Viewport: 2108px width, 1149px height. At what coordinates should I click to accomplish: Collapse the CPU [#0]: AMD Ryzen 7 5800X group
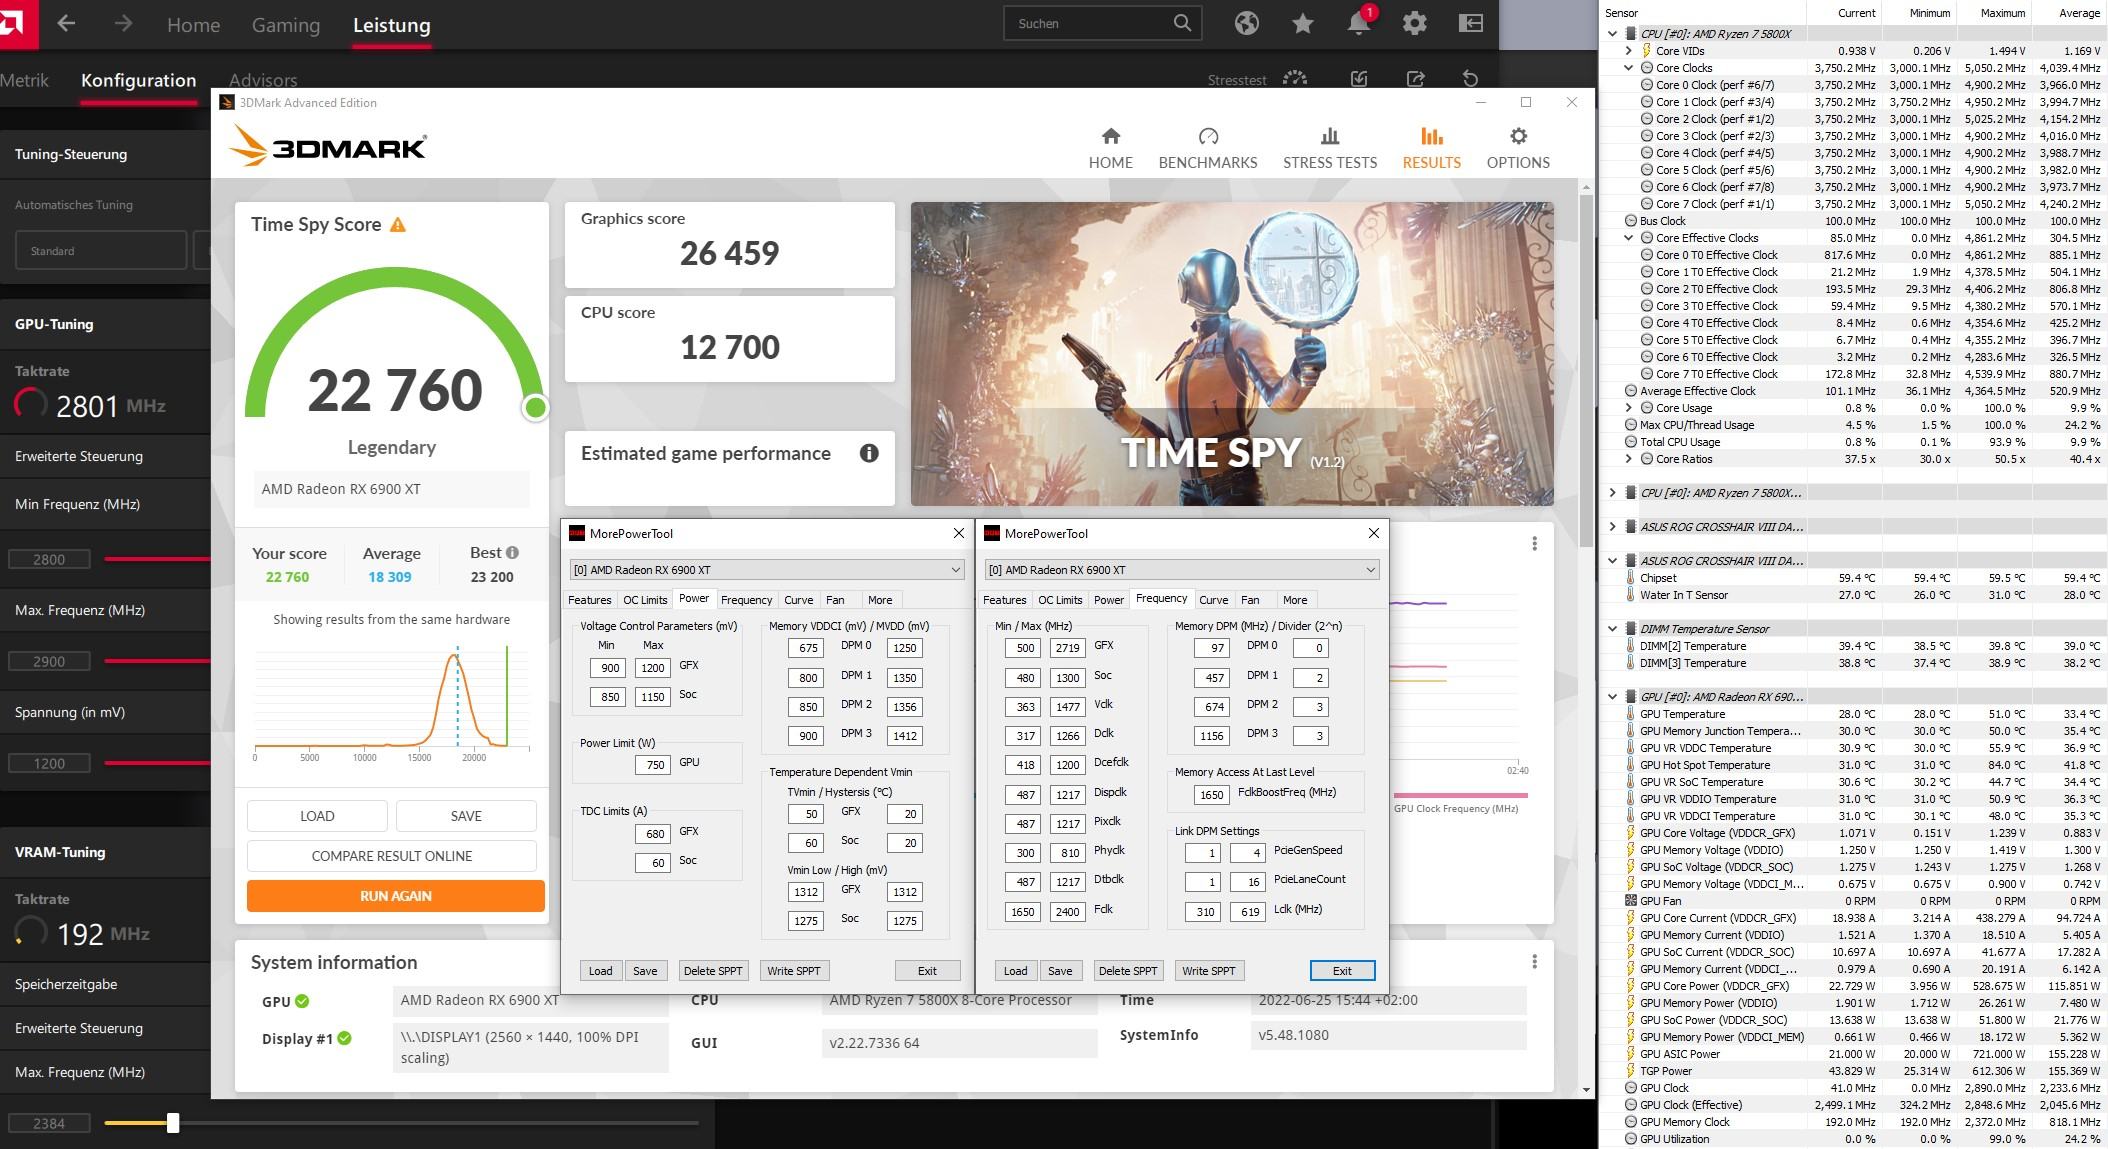pos(1612,34)
